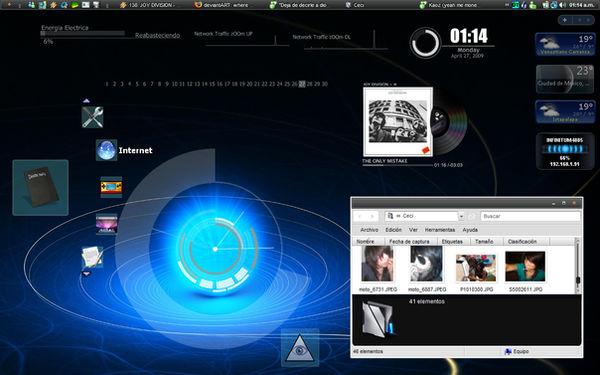The image size is (600, 375).
Task: Select the P1010300.JPG thumbnail
Action: (476, 268)
